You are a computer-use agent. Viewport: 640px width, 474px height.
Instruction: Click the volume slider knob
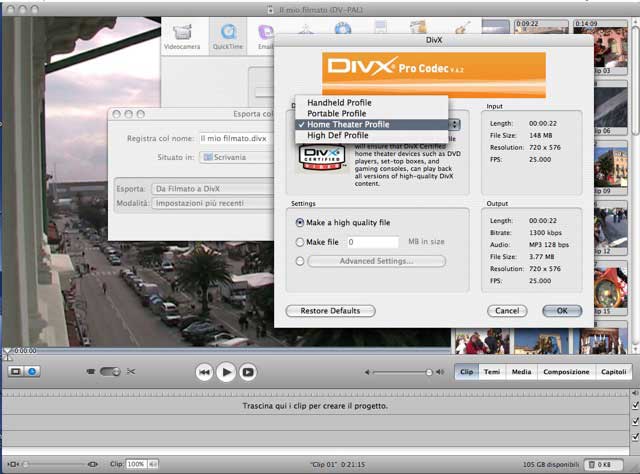(429, 372)
